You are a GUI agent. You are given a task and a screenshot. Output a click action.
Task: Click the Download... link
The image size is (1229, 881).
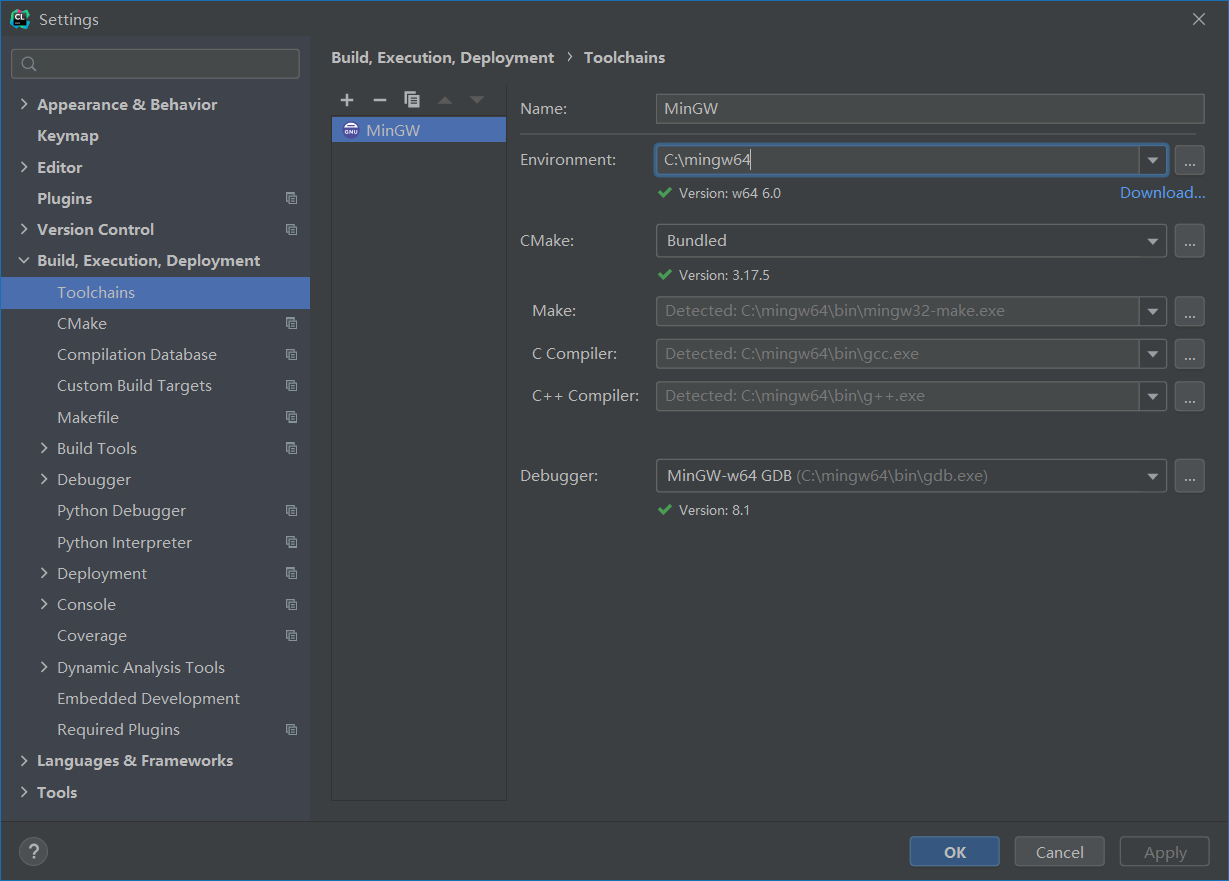(x=1162, y=193)
